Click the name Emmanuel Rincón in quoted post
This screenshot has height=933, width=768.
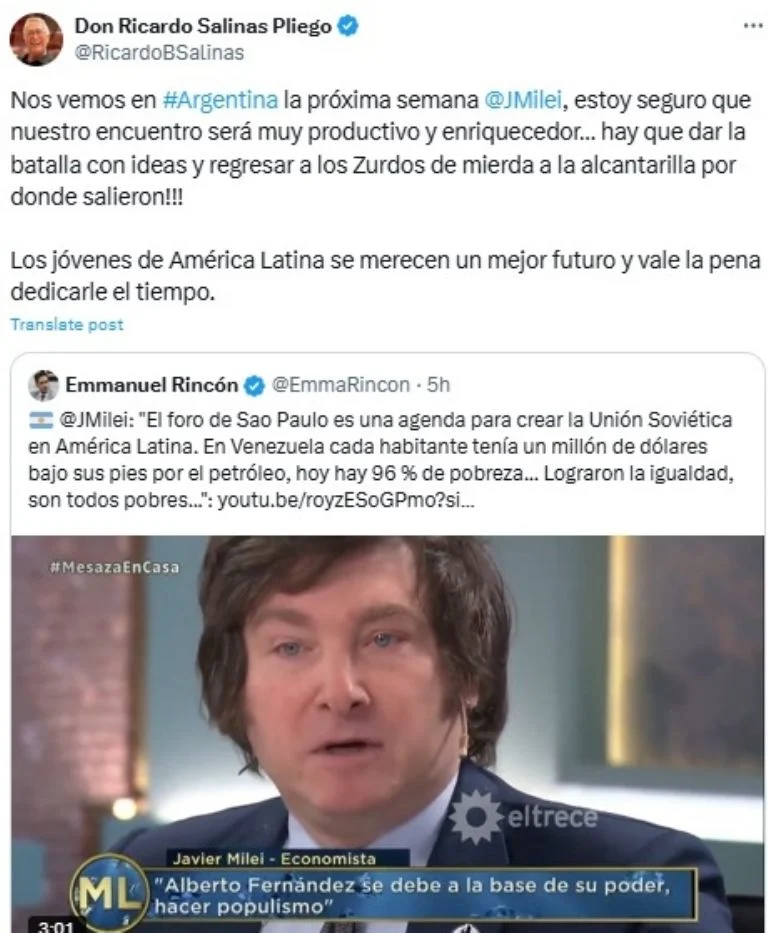[x=152, y=385]
